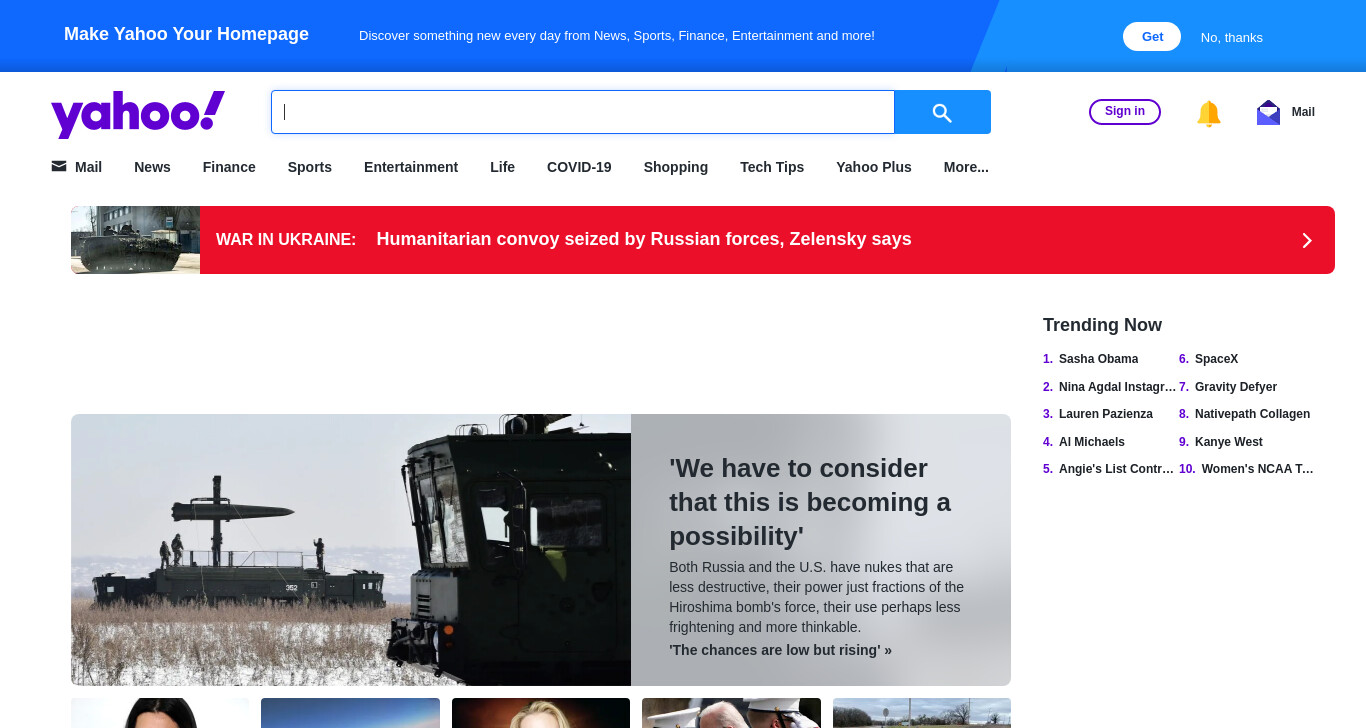The image size is (1366, 728).
Task: Click the 'Trending Now' heading
Action: [1102, 325]
